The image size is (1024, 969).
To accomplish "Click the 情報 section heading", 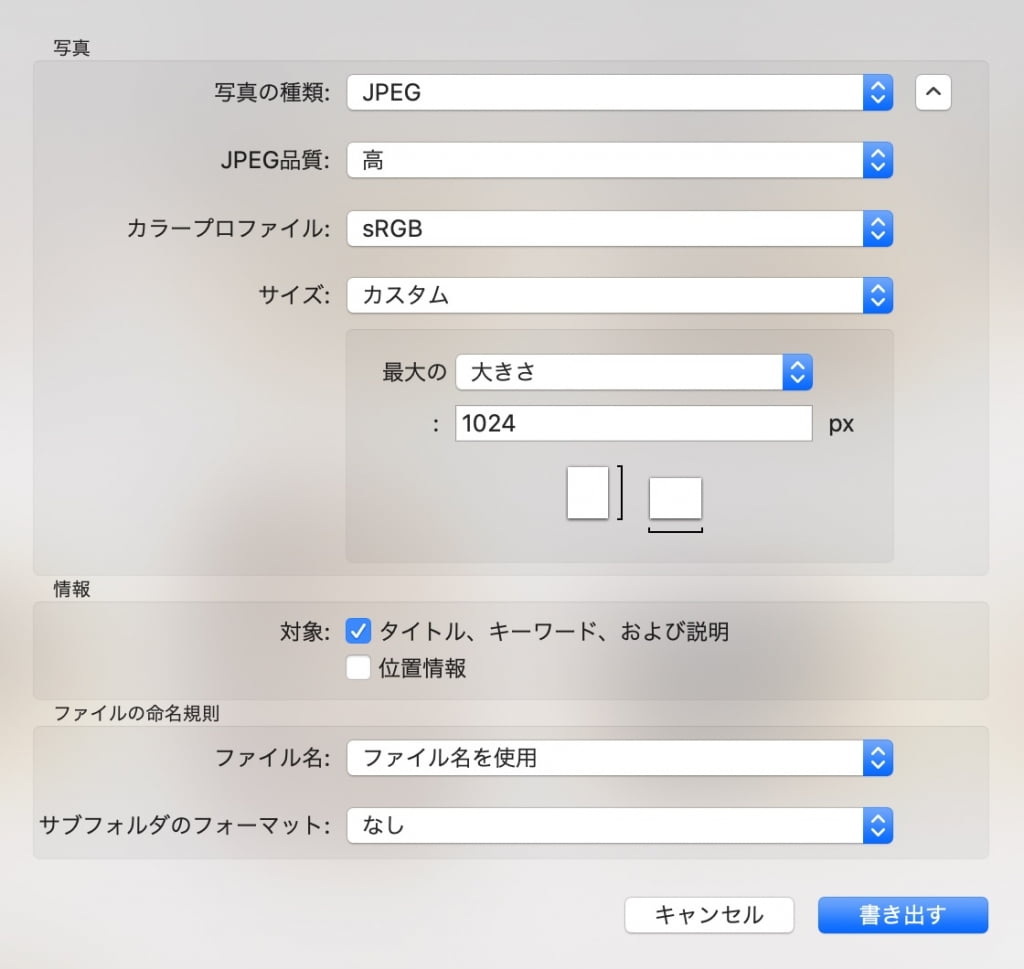I will [72, 589].
